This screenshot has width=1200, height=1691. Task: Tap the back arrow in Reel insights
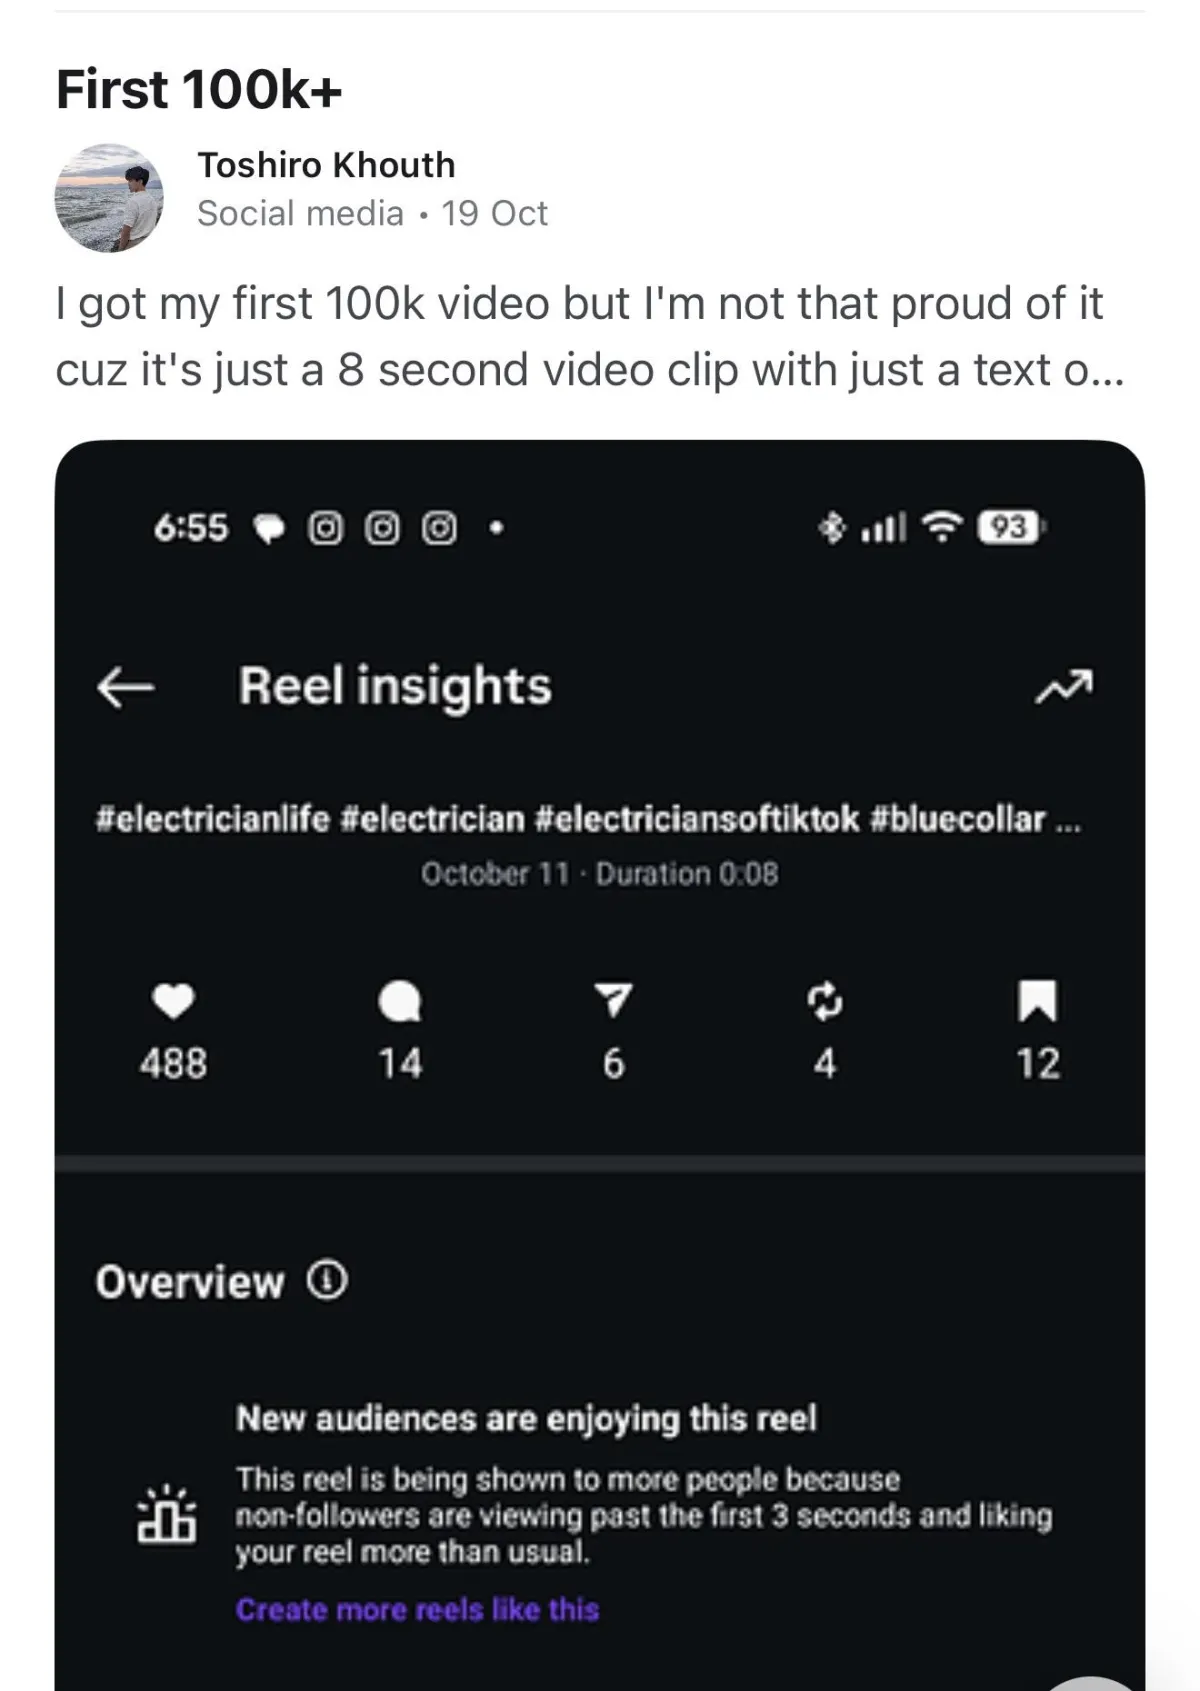125,687
